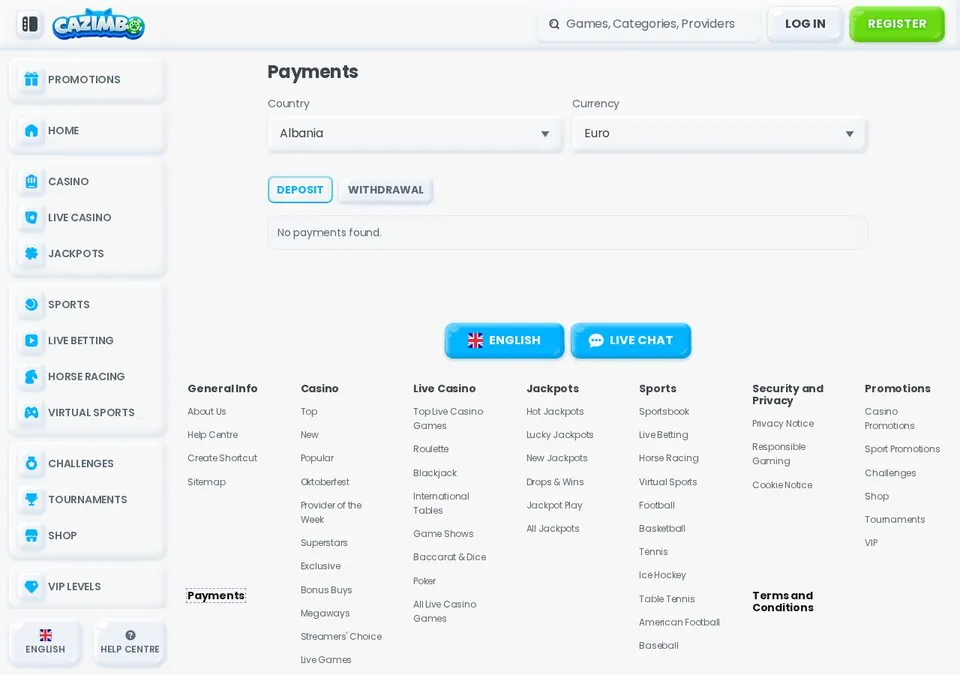The height and width of the screenshot is (675, 960).
Task: Open the Sportsbook footer link
Action: coord(664,412)
